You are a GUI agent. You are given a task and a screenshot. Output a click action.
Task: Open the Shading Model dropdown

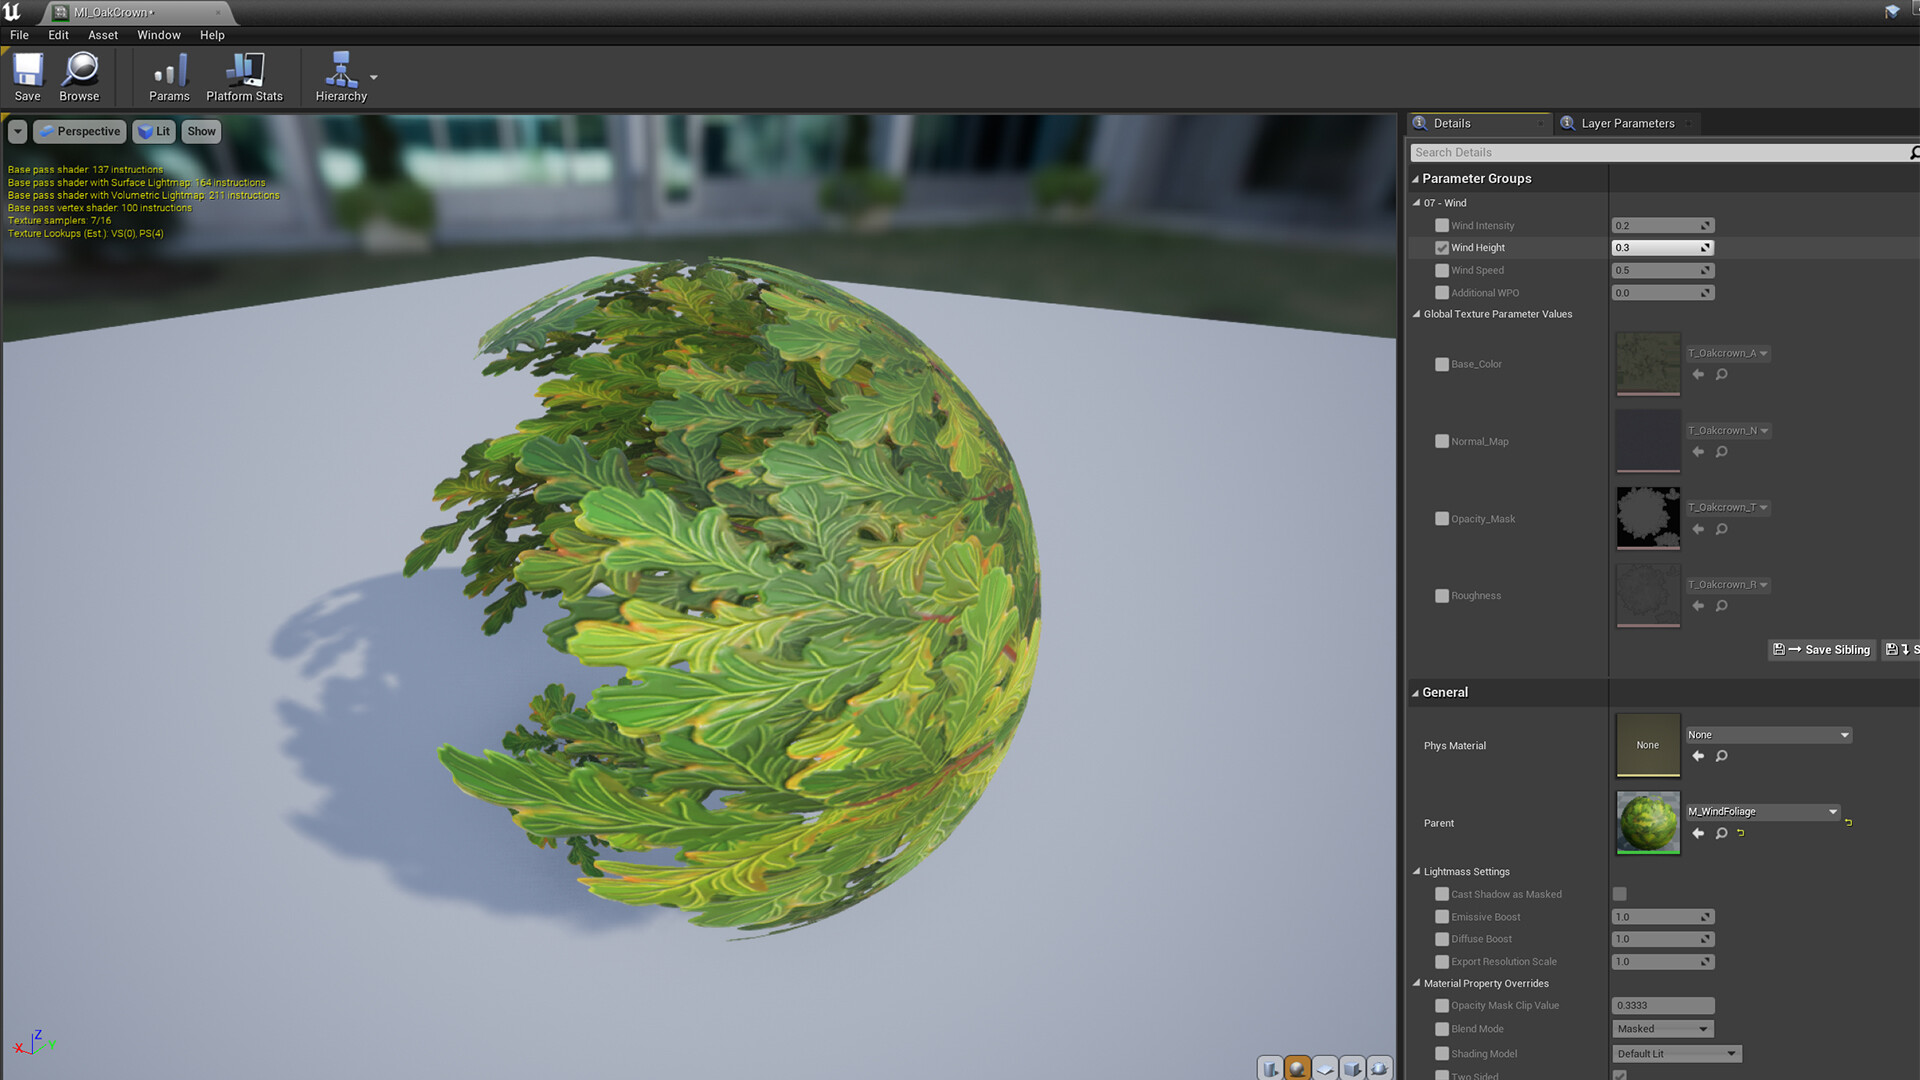point(1676,1053)
